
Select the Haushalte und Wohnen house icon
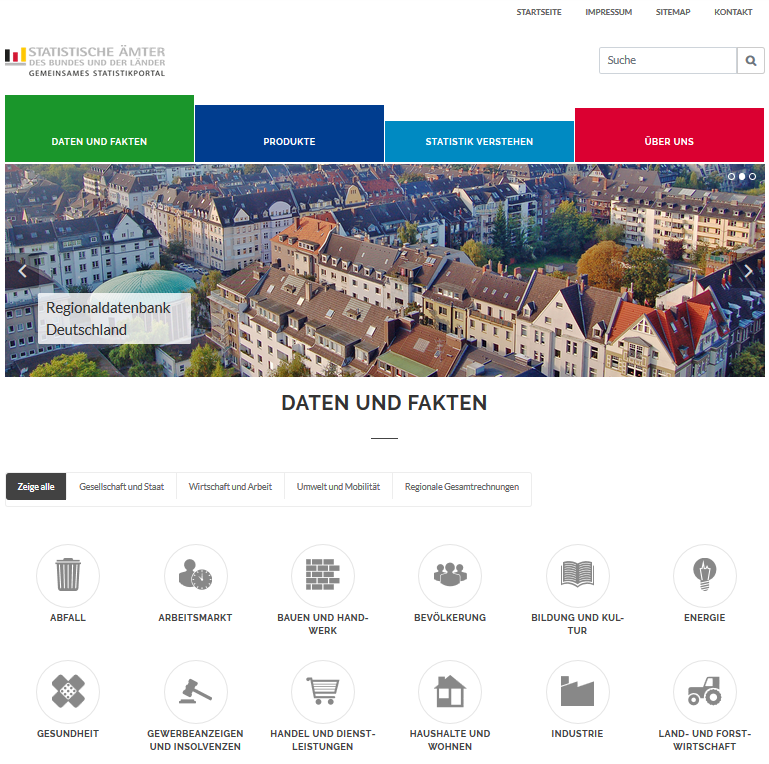pos(450,691)
